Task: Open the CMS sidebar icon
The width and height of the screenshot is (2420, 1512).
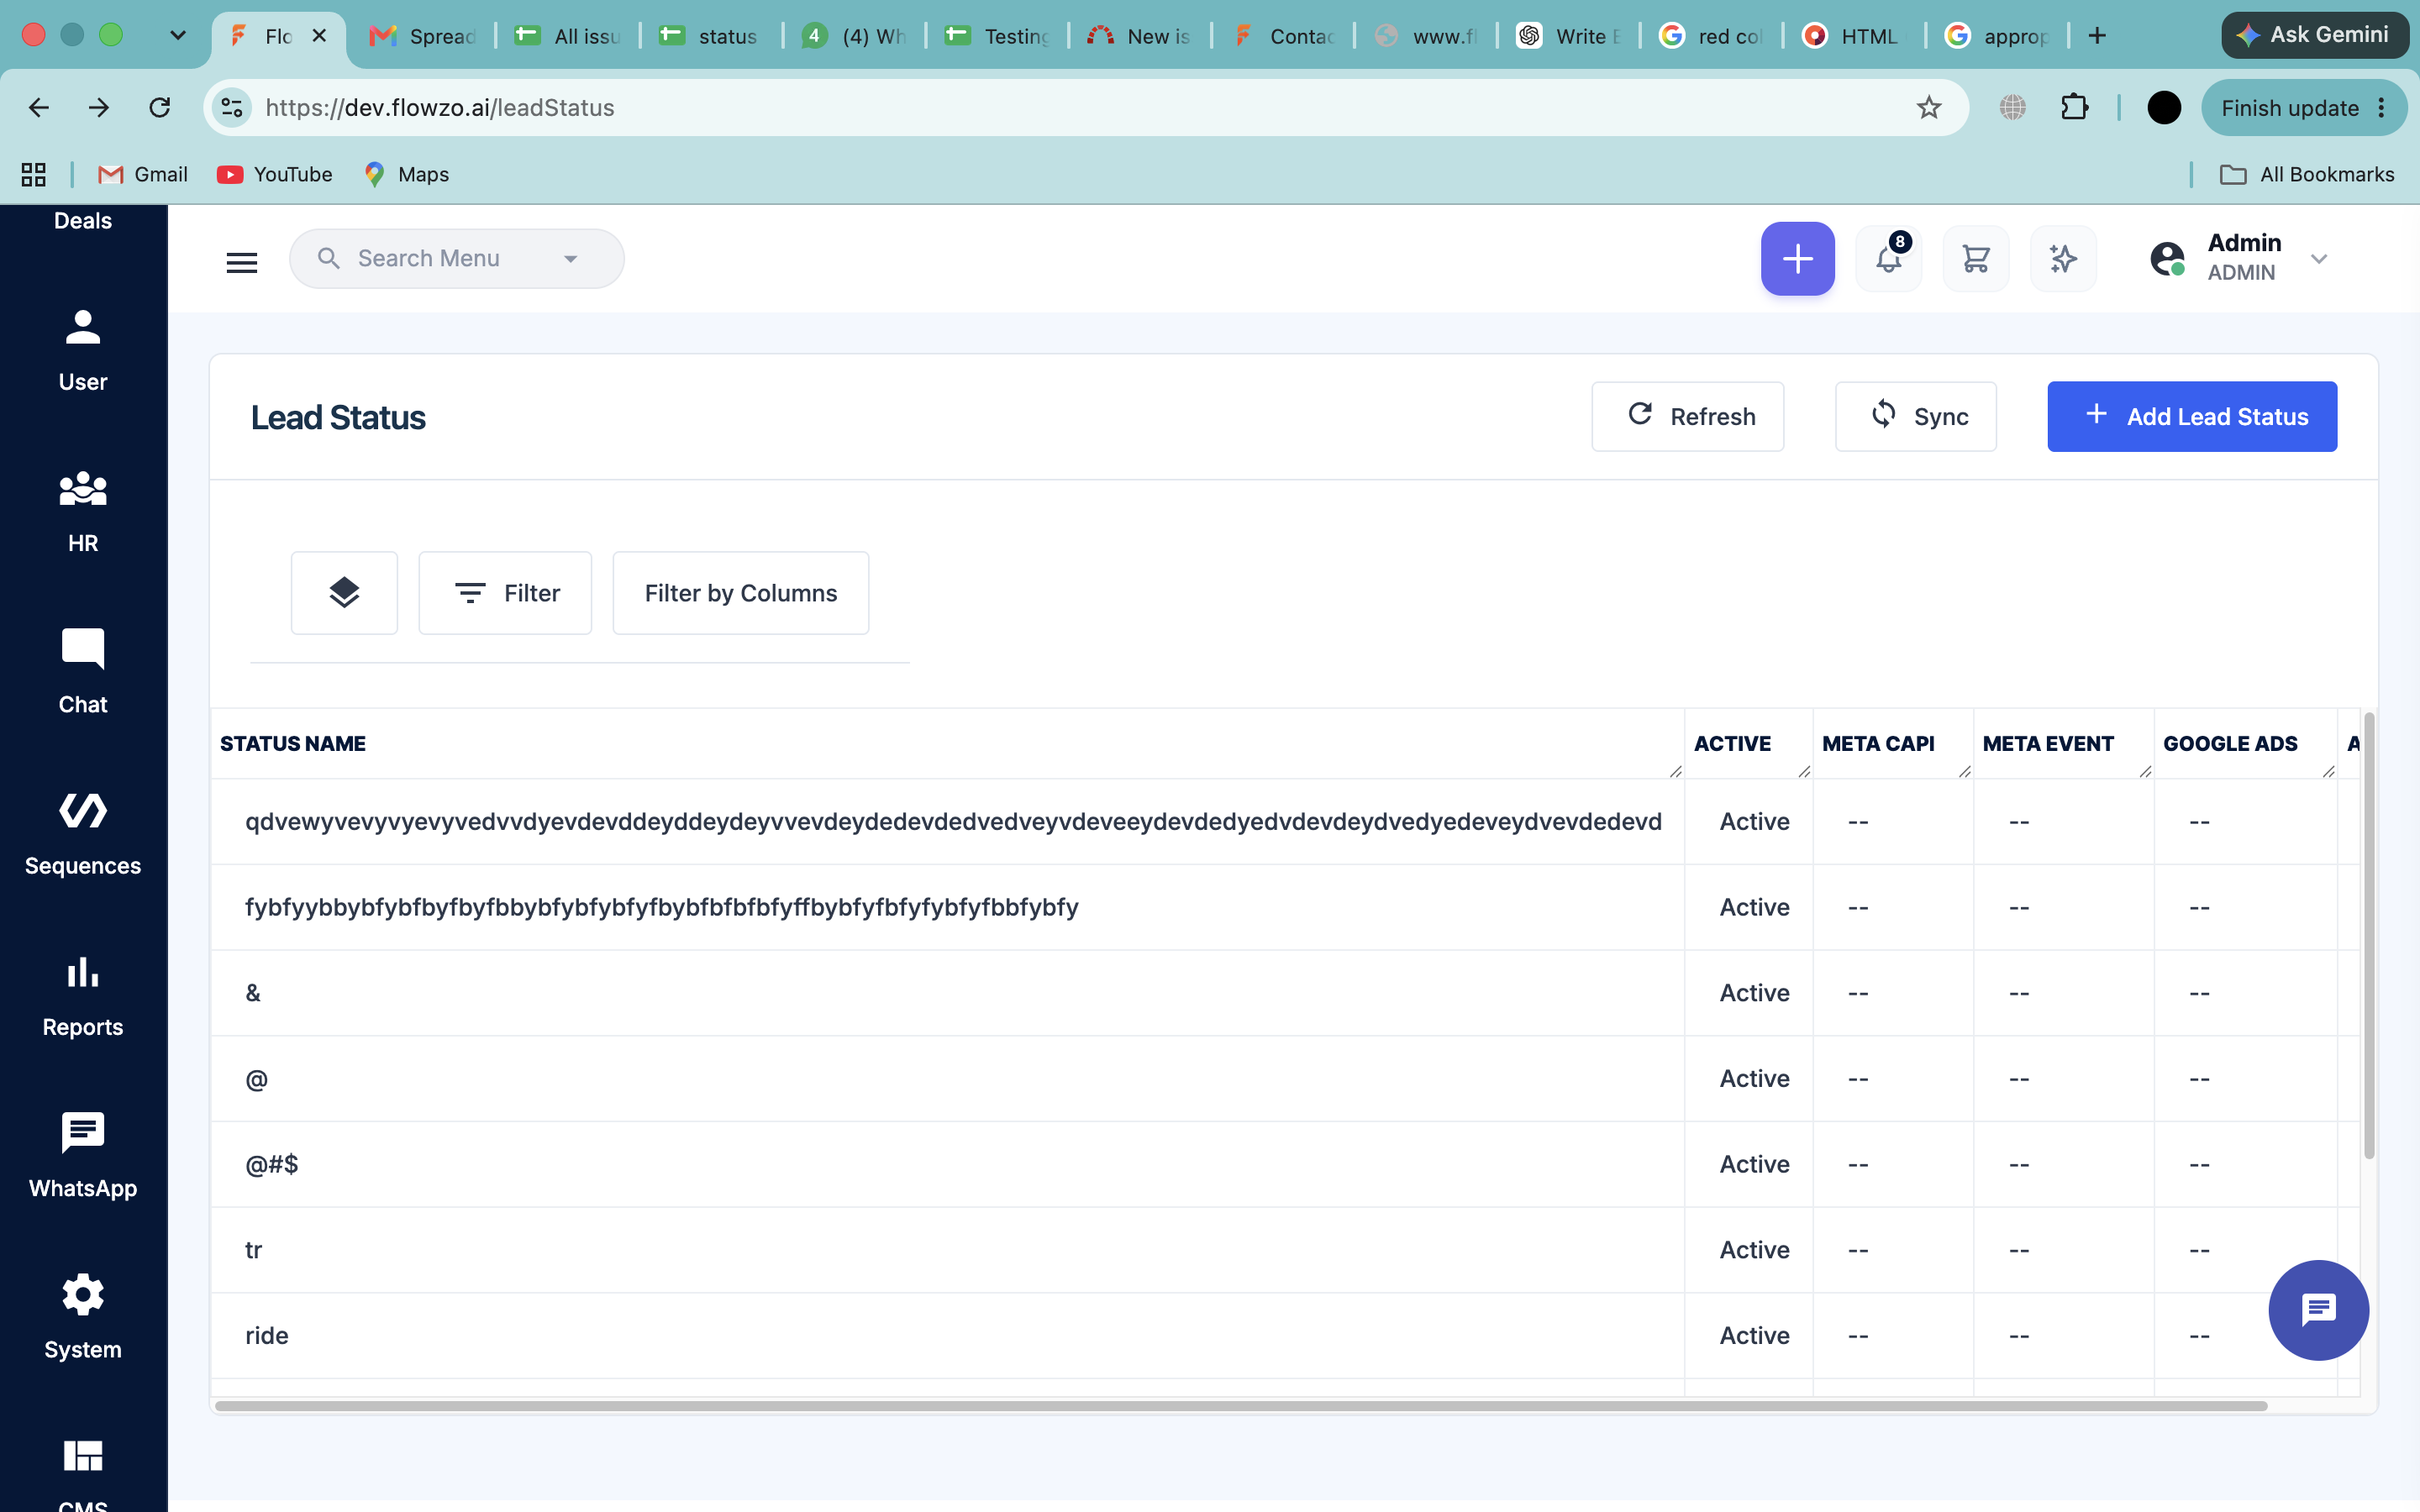Action: pos(83,1456)
